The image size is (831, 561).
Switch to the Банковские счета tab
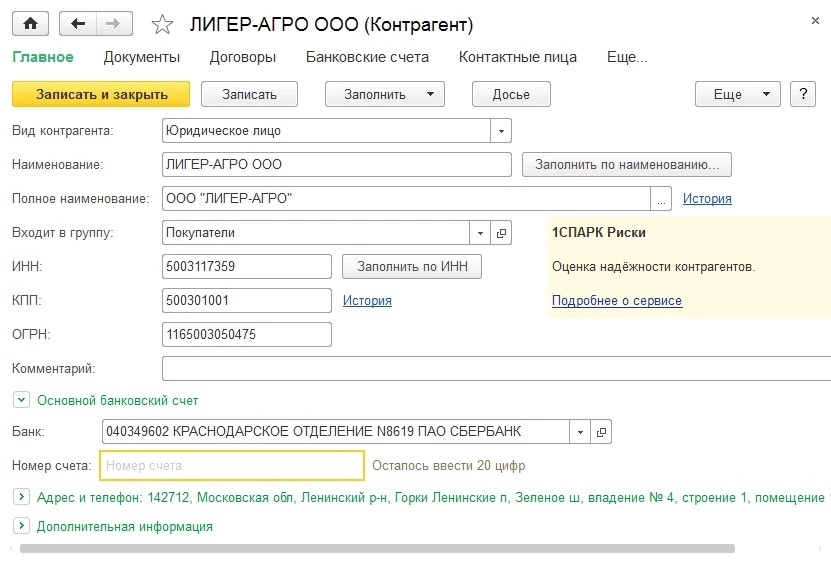pyautogui.click(x=367, y=57)
